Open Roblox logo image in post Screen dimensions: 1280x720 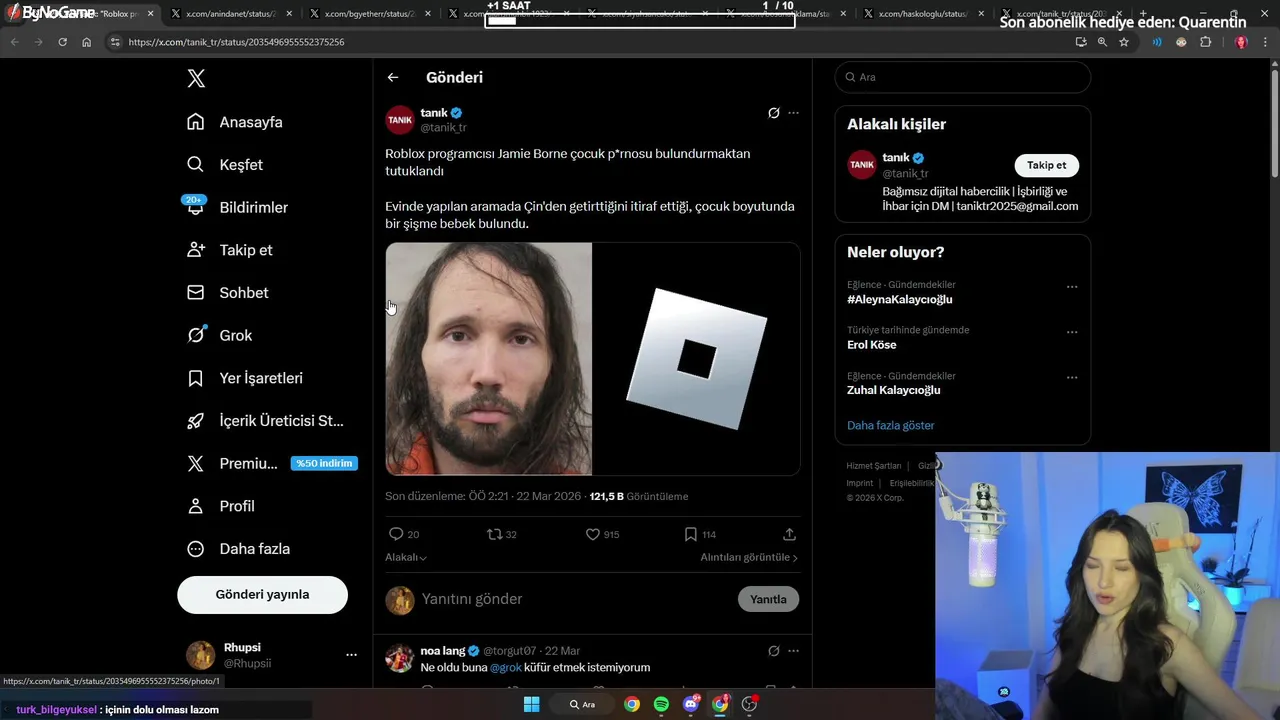tap(697, 358)
